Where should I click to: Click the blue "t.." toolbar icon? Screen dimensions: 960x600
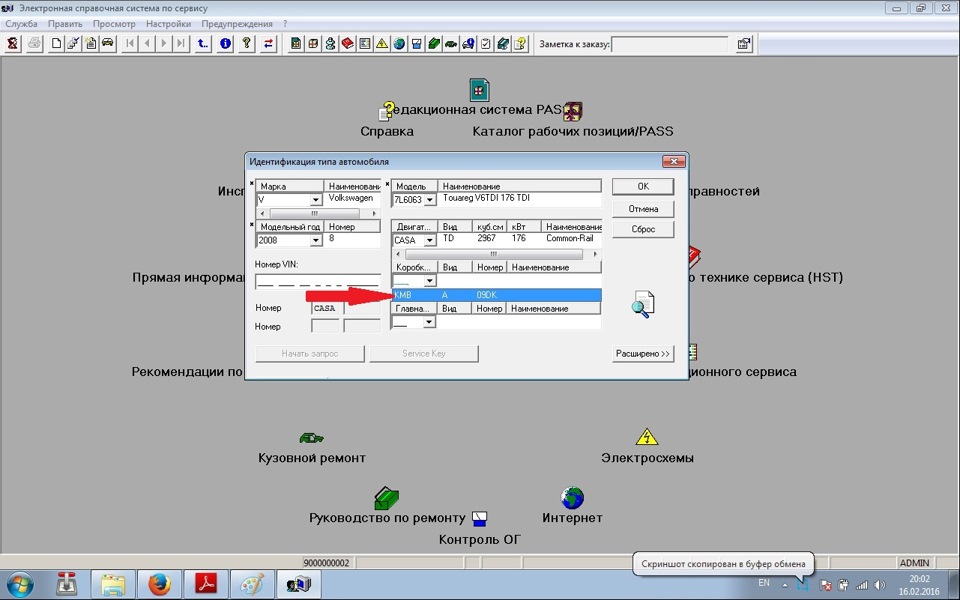tap(203, 43)
